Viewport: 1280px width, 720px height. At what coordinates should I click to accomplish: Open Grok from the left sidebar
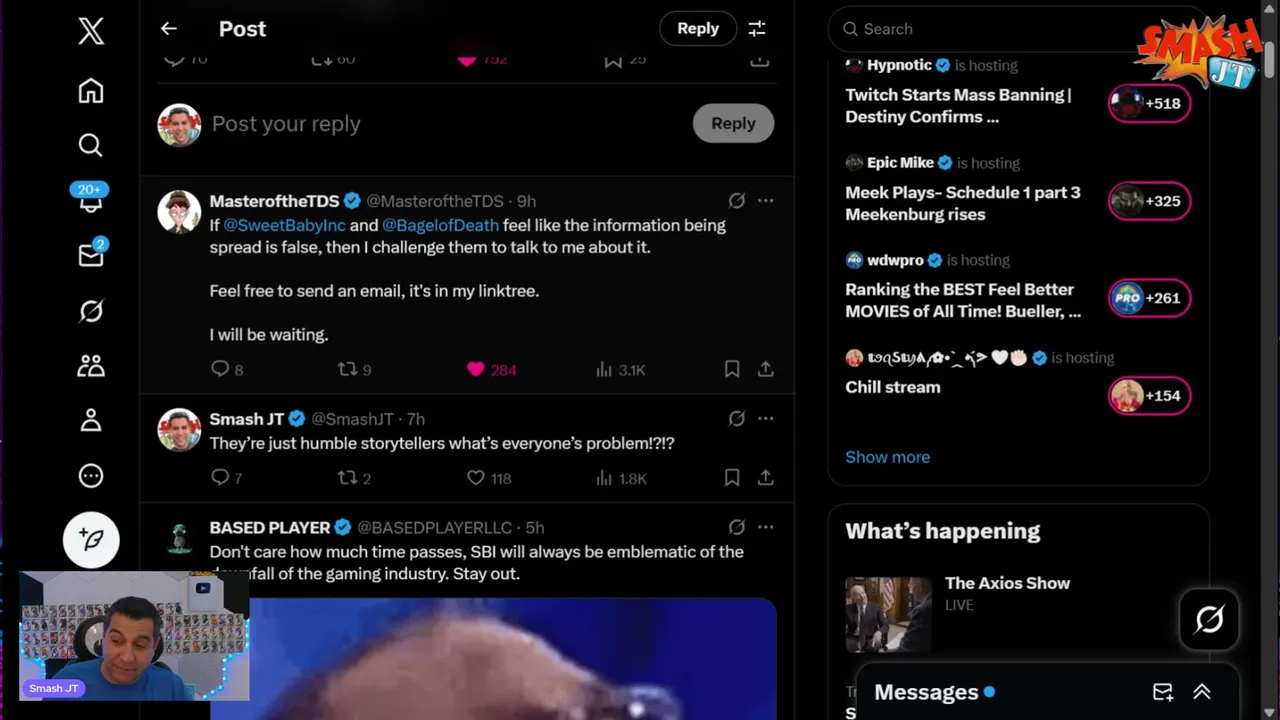click(x=91, y=312)
